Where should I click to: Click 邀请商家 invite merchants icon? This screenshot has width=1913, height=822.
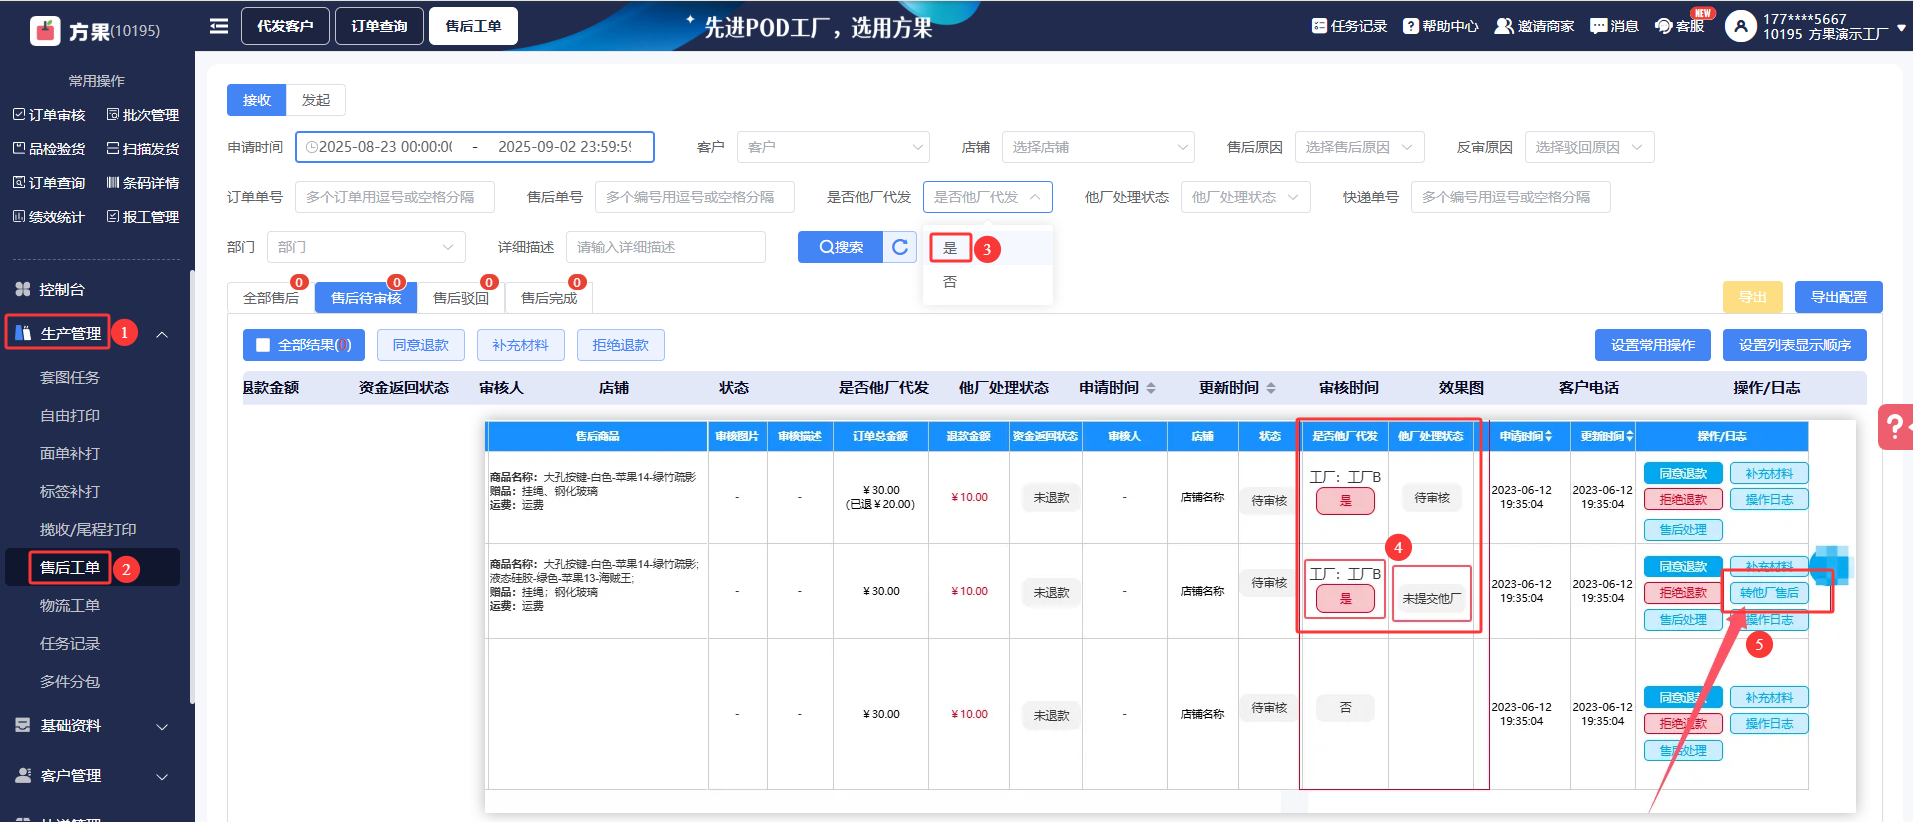[x=1503, y=26]
